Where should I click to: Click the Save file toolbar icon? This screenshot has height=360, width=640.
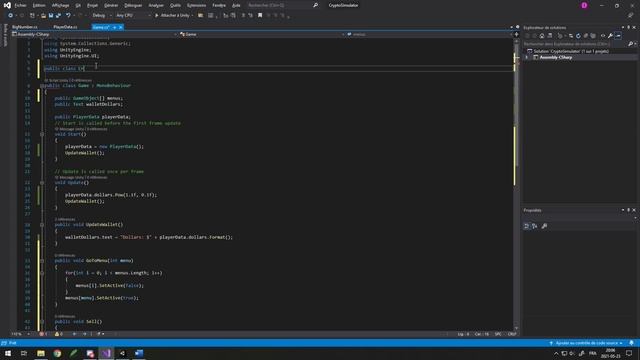51,16
